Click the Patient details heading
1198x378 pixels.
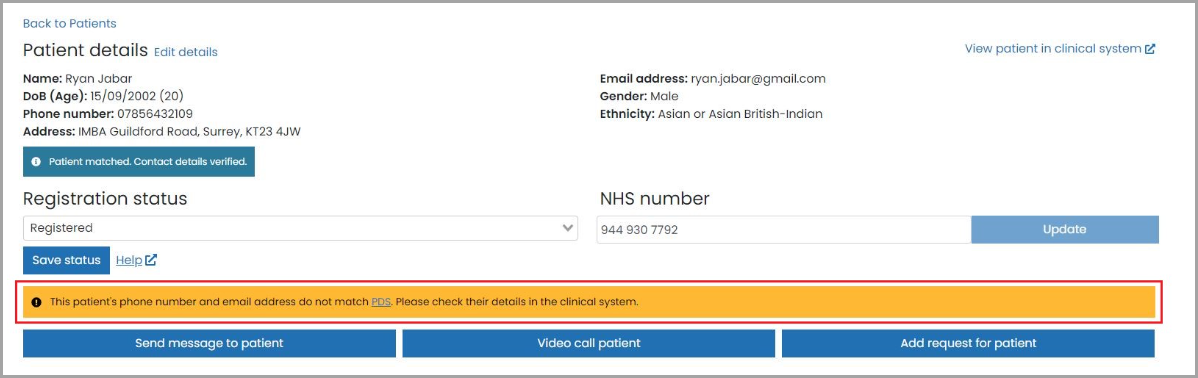85,51
